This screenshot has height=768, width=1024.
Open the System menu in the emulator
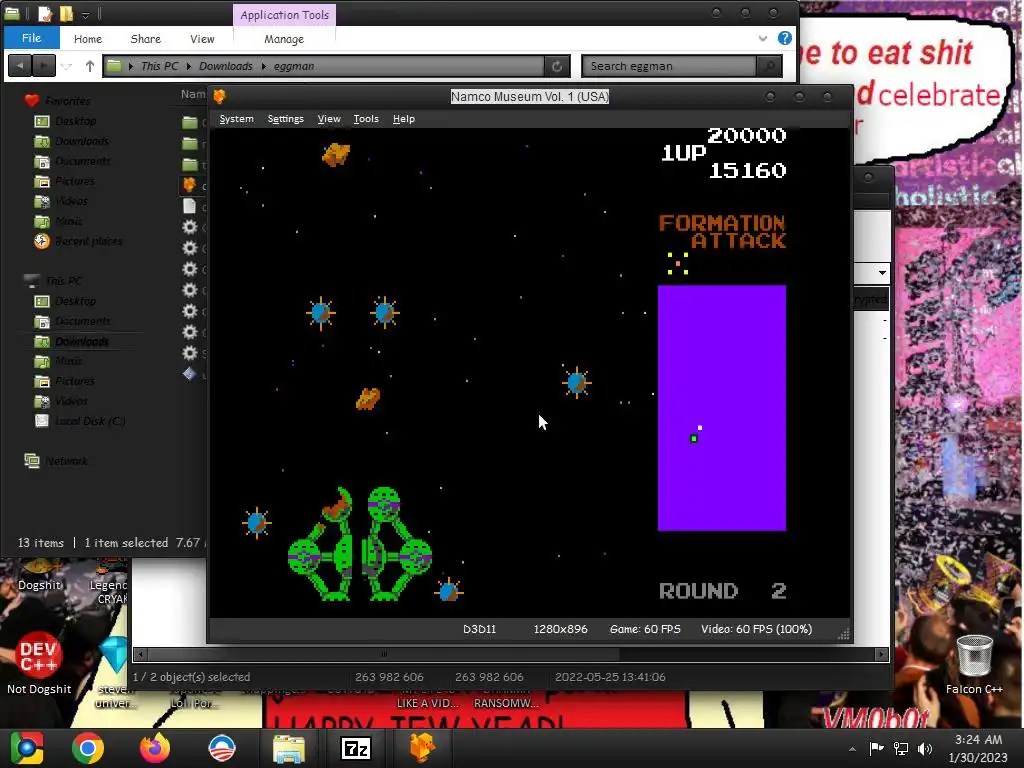(236, 119)
